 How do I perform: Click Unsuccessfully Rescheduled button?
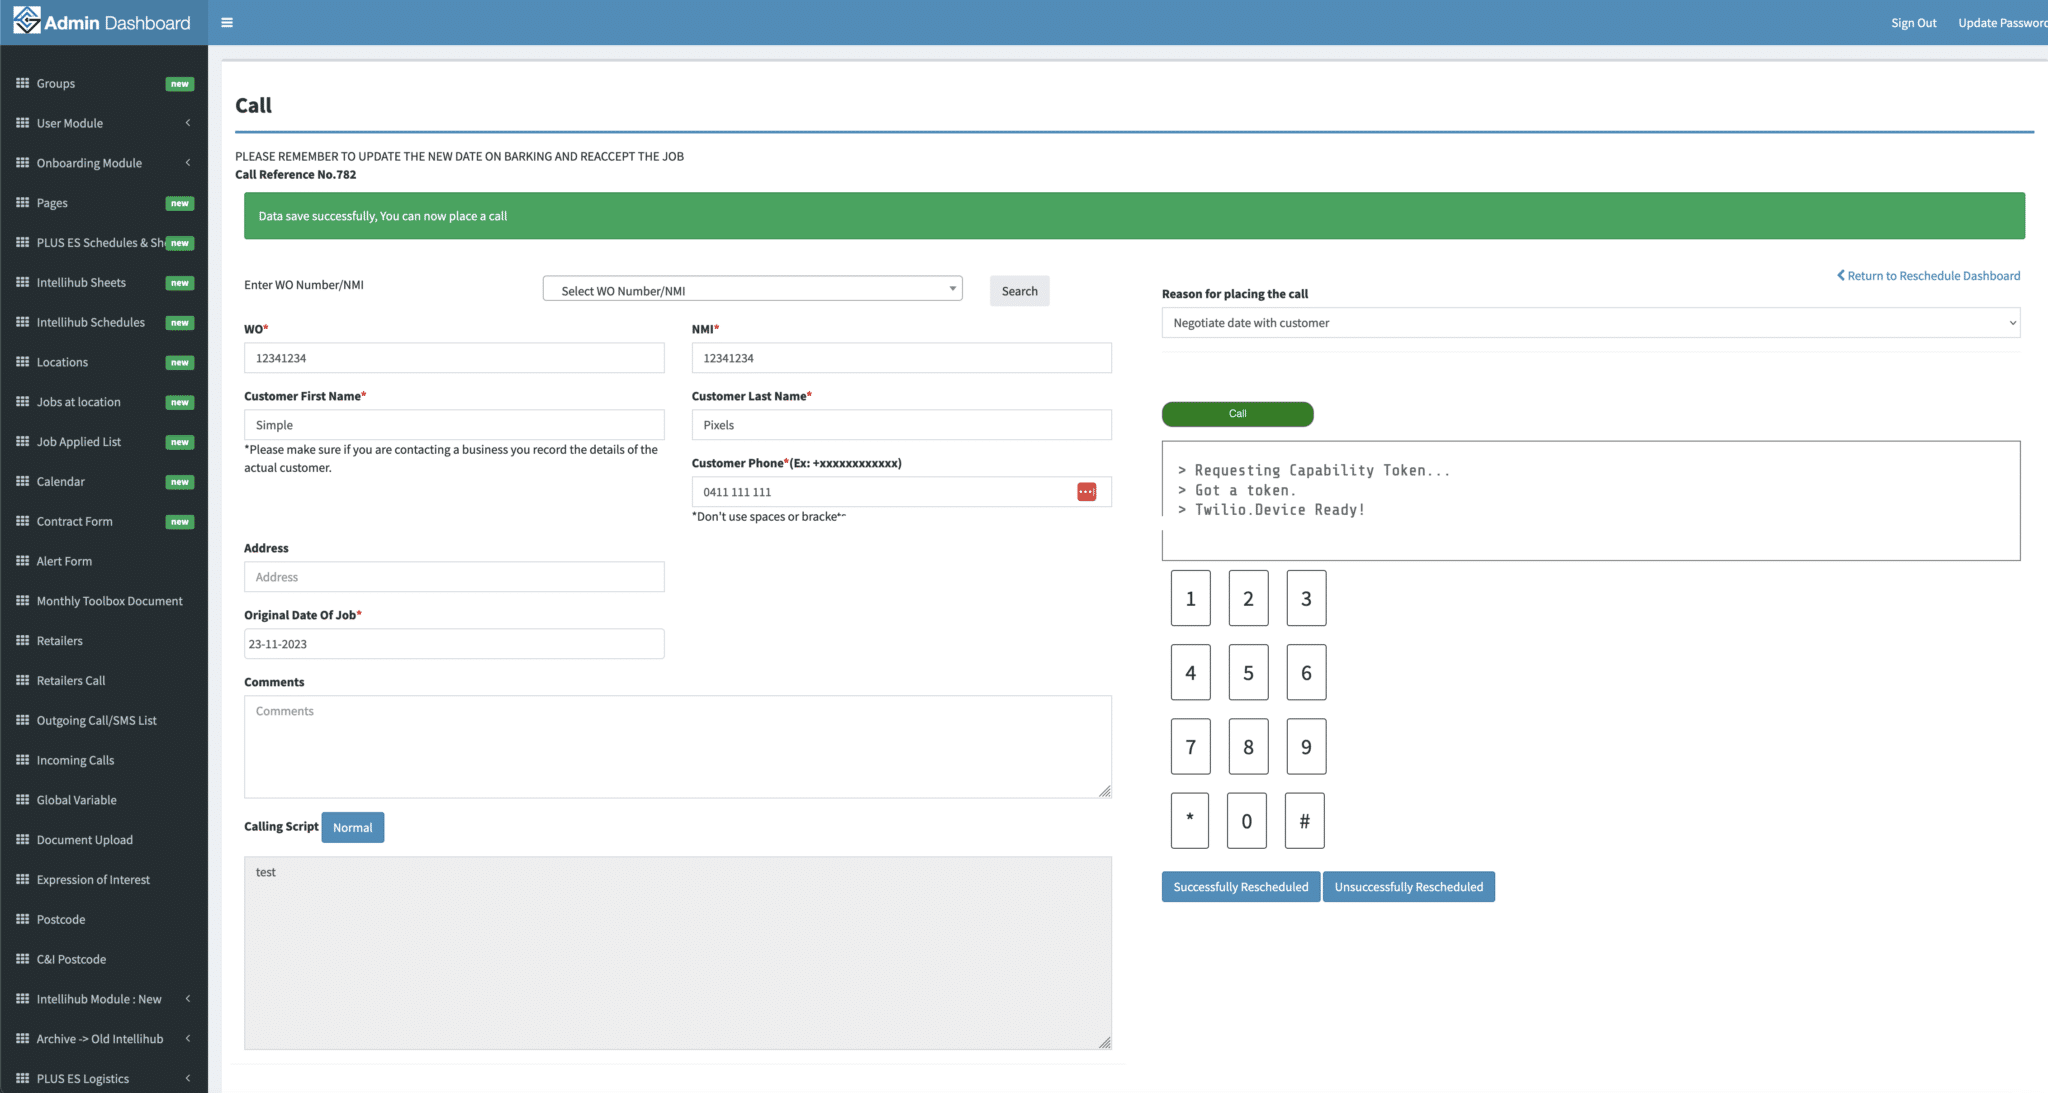[x=1408, y=887]
